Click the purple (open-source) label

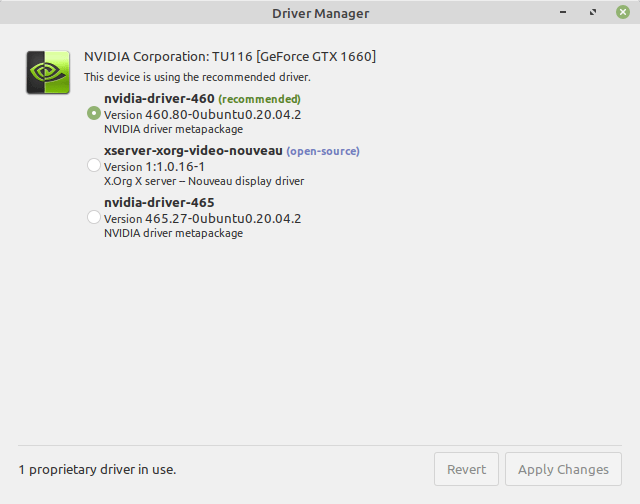coord(323,151)
